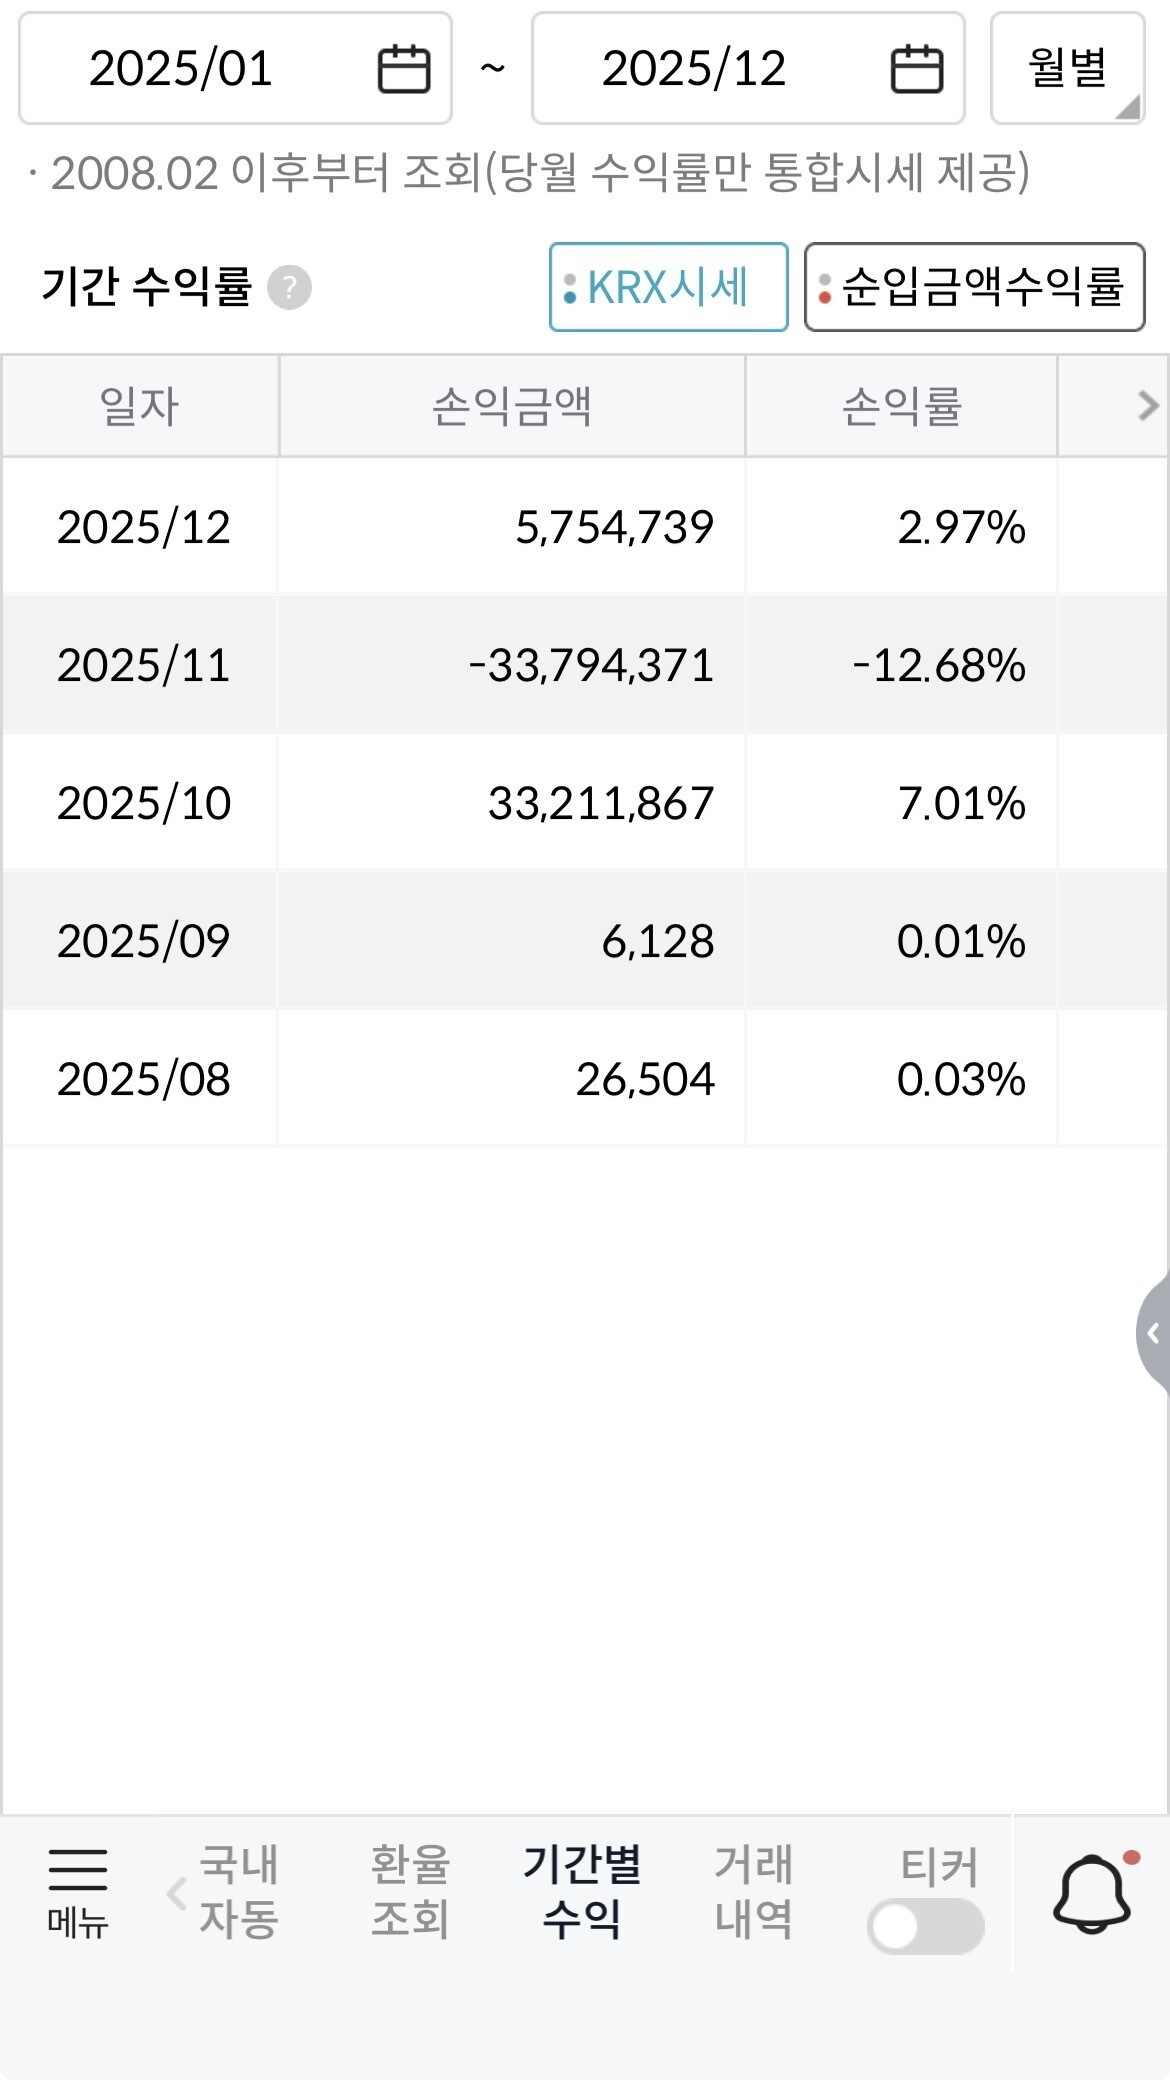Open the start date calendar icon
This screenshot has width=1170, height=2080.
pos(404,69)
